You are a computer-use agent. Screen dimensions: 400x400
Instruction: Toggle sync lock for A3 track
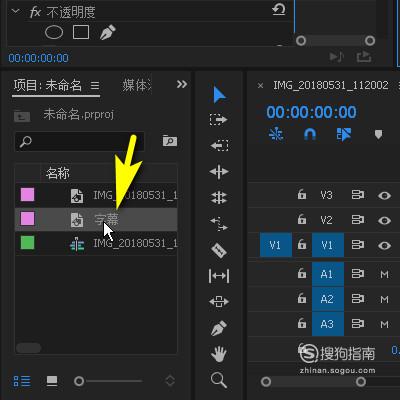(358, 324)
